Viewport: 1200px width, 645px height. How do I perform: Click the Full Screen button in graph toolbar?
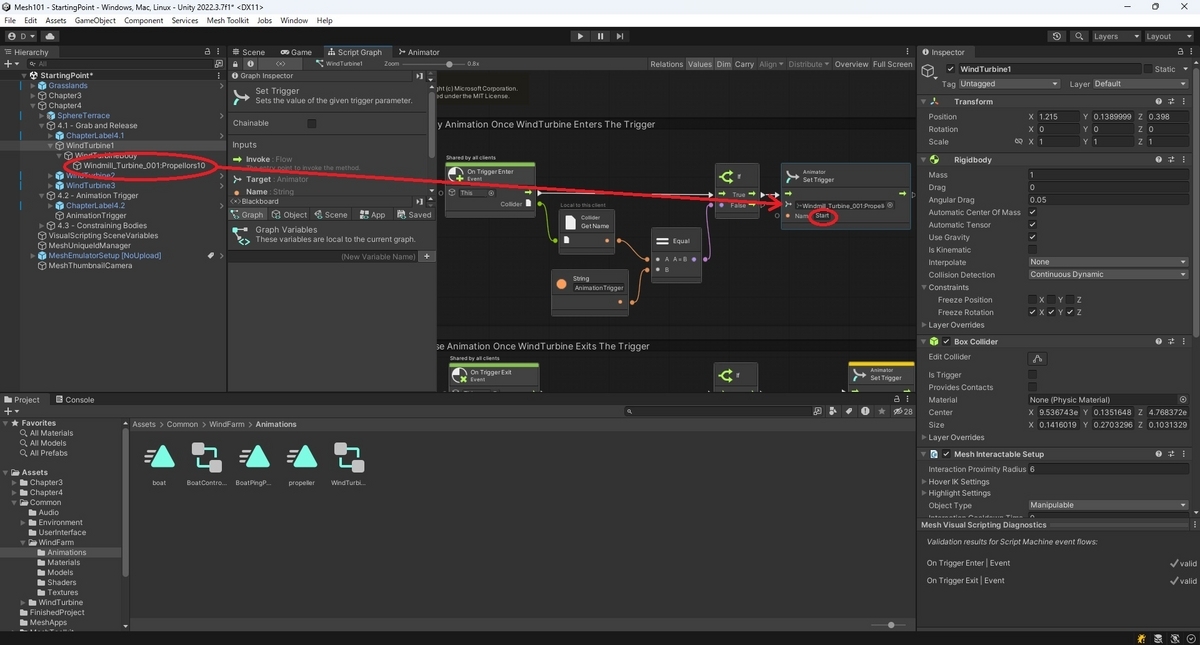pyautogui.click(x=893, y=64)
